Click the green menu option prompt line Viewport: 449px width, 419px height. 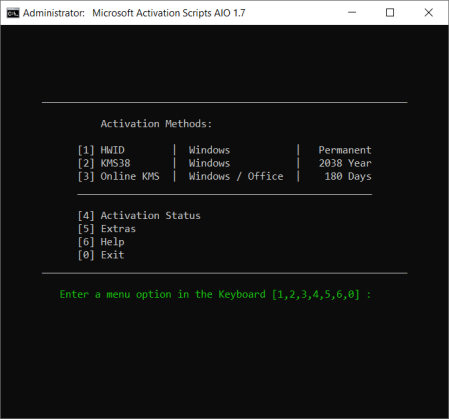click(215, 295)
